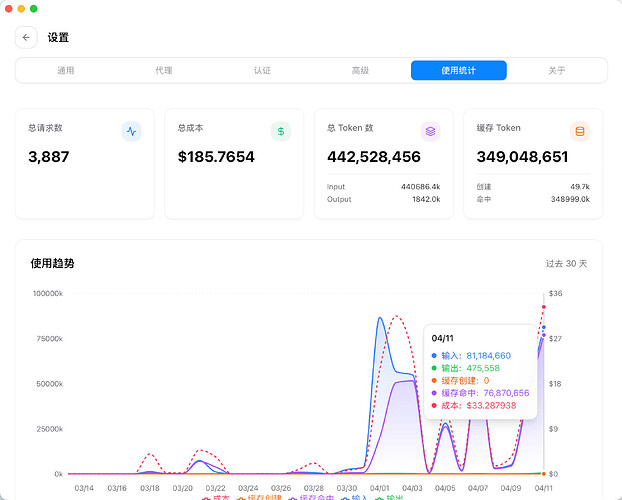Click the 命中 348999.0k value
This screenshot has width=622, height=500.
(570, 199)
